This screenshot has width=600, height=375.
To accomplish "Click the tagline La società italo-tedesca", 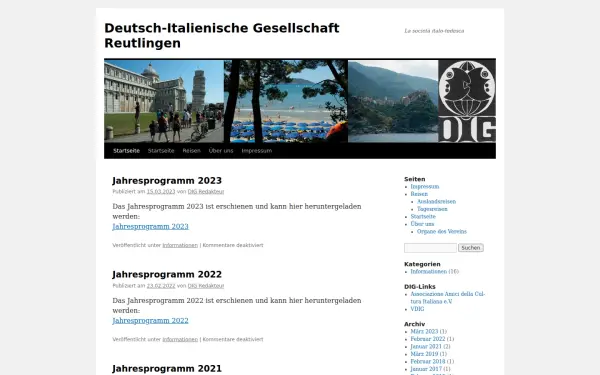I will (x=434, y=31).
